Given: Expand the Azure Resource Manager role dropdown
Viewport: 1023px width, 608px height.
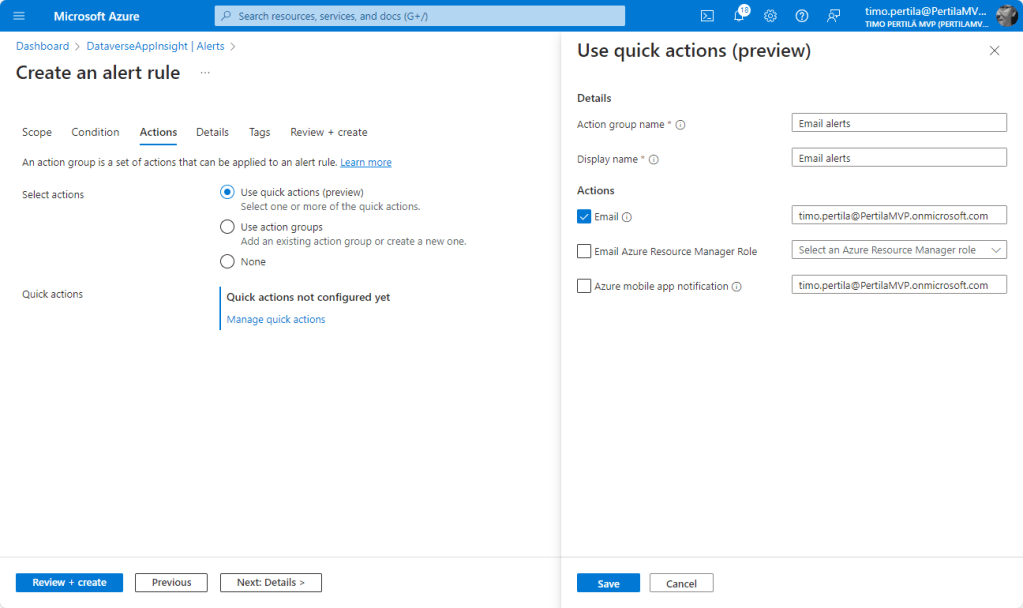Looking at the screenshot, I should [x=898, y=250].
